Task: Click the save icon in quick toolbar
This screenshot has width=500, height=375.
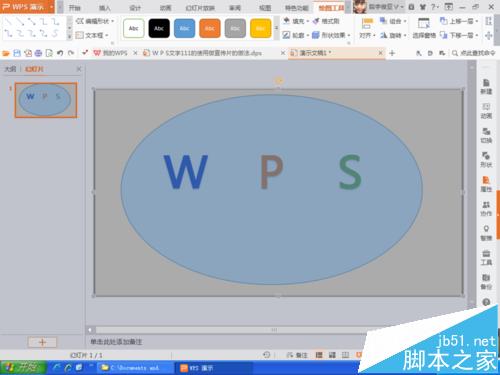Action: pyautogui.click(x=17, y=53)
